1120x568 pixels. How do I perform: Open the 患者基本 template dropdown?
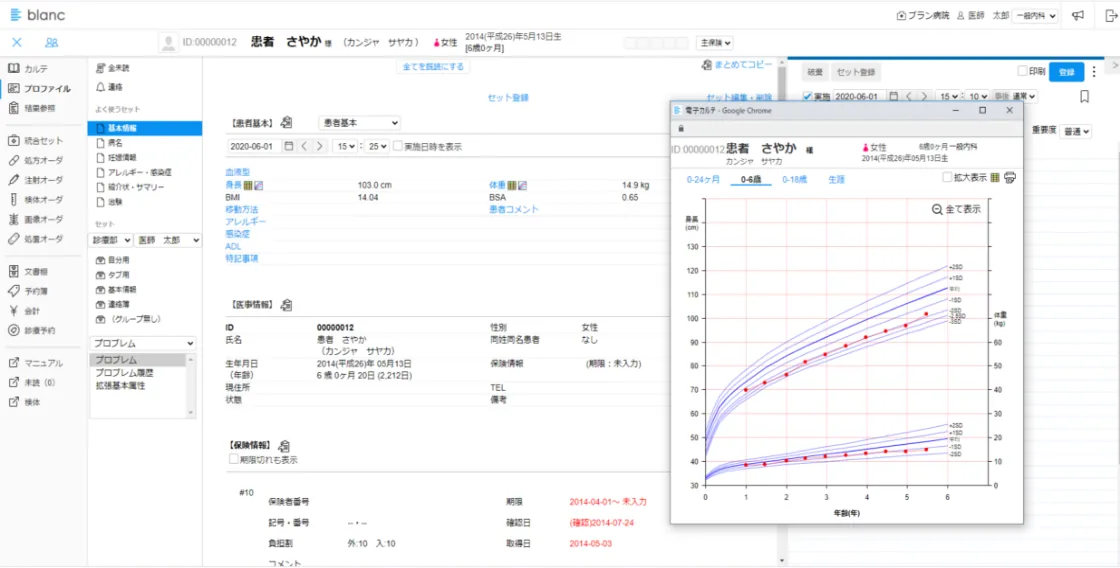coord(359,123)
